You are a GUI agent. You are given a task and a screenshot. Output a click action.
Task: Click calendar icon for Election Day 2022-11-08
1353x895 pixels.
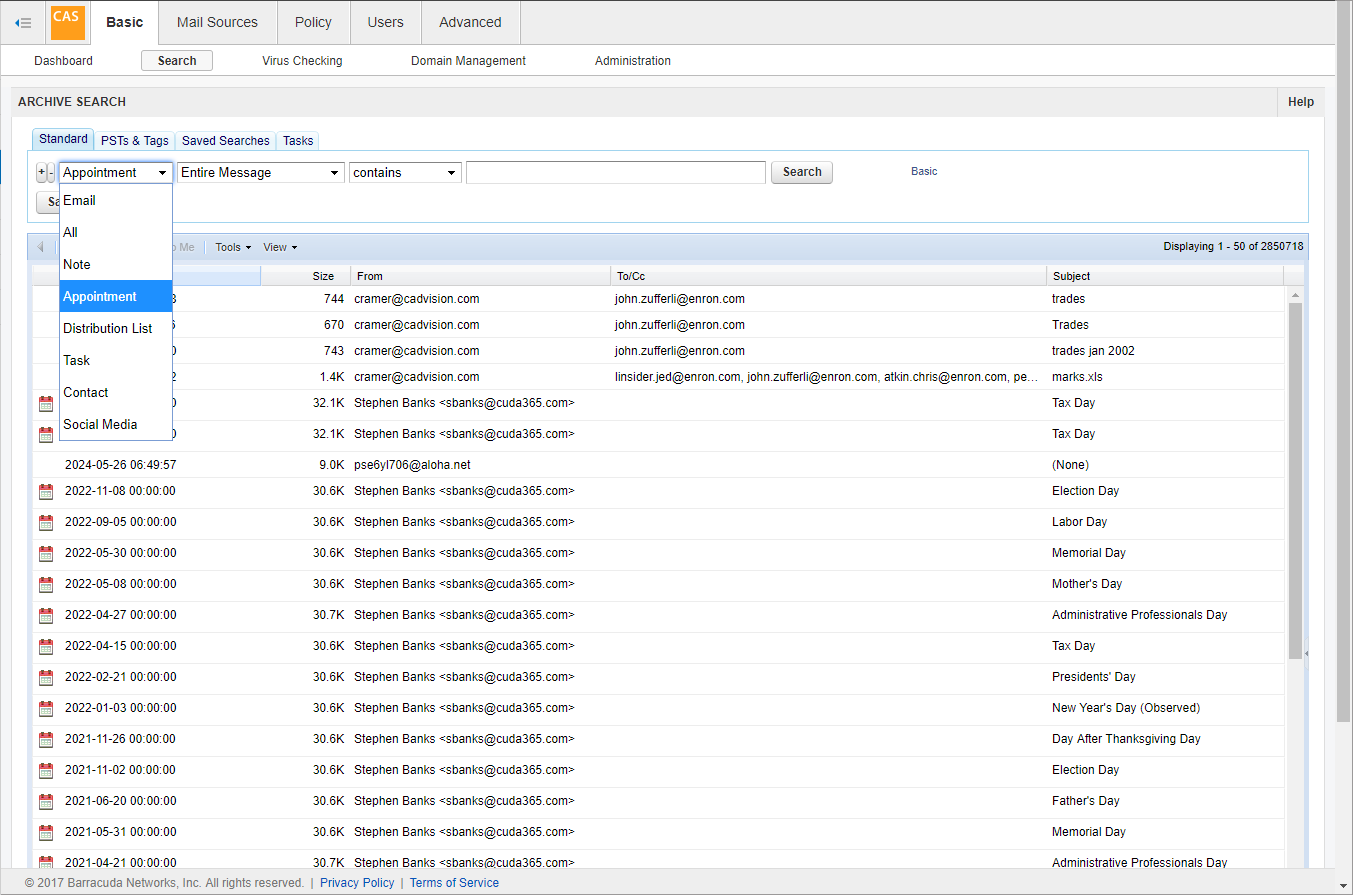point(46,491)
